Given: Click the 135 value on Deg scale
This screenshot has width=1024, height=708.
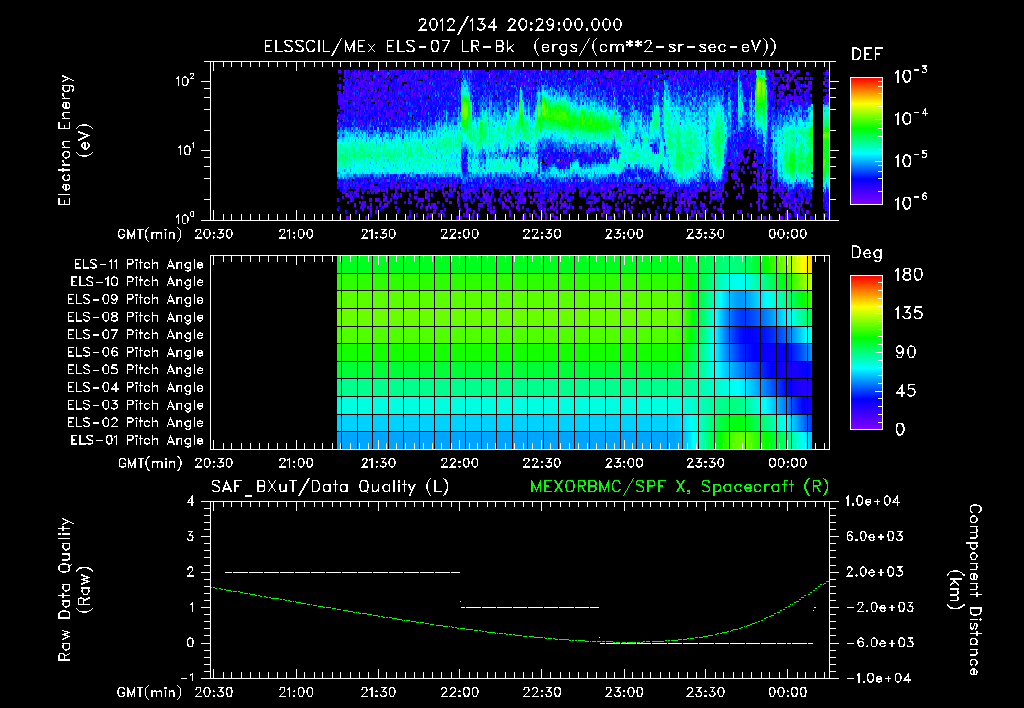Looking at the screenshot, I should (908, 314).
